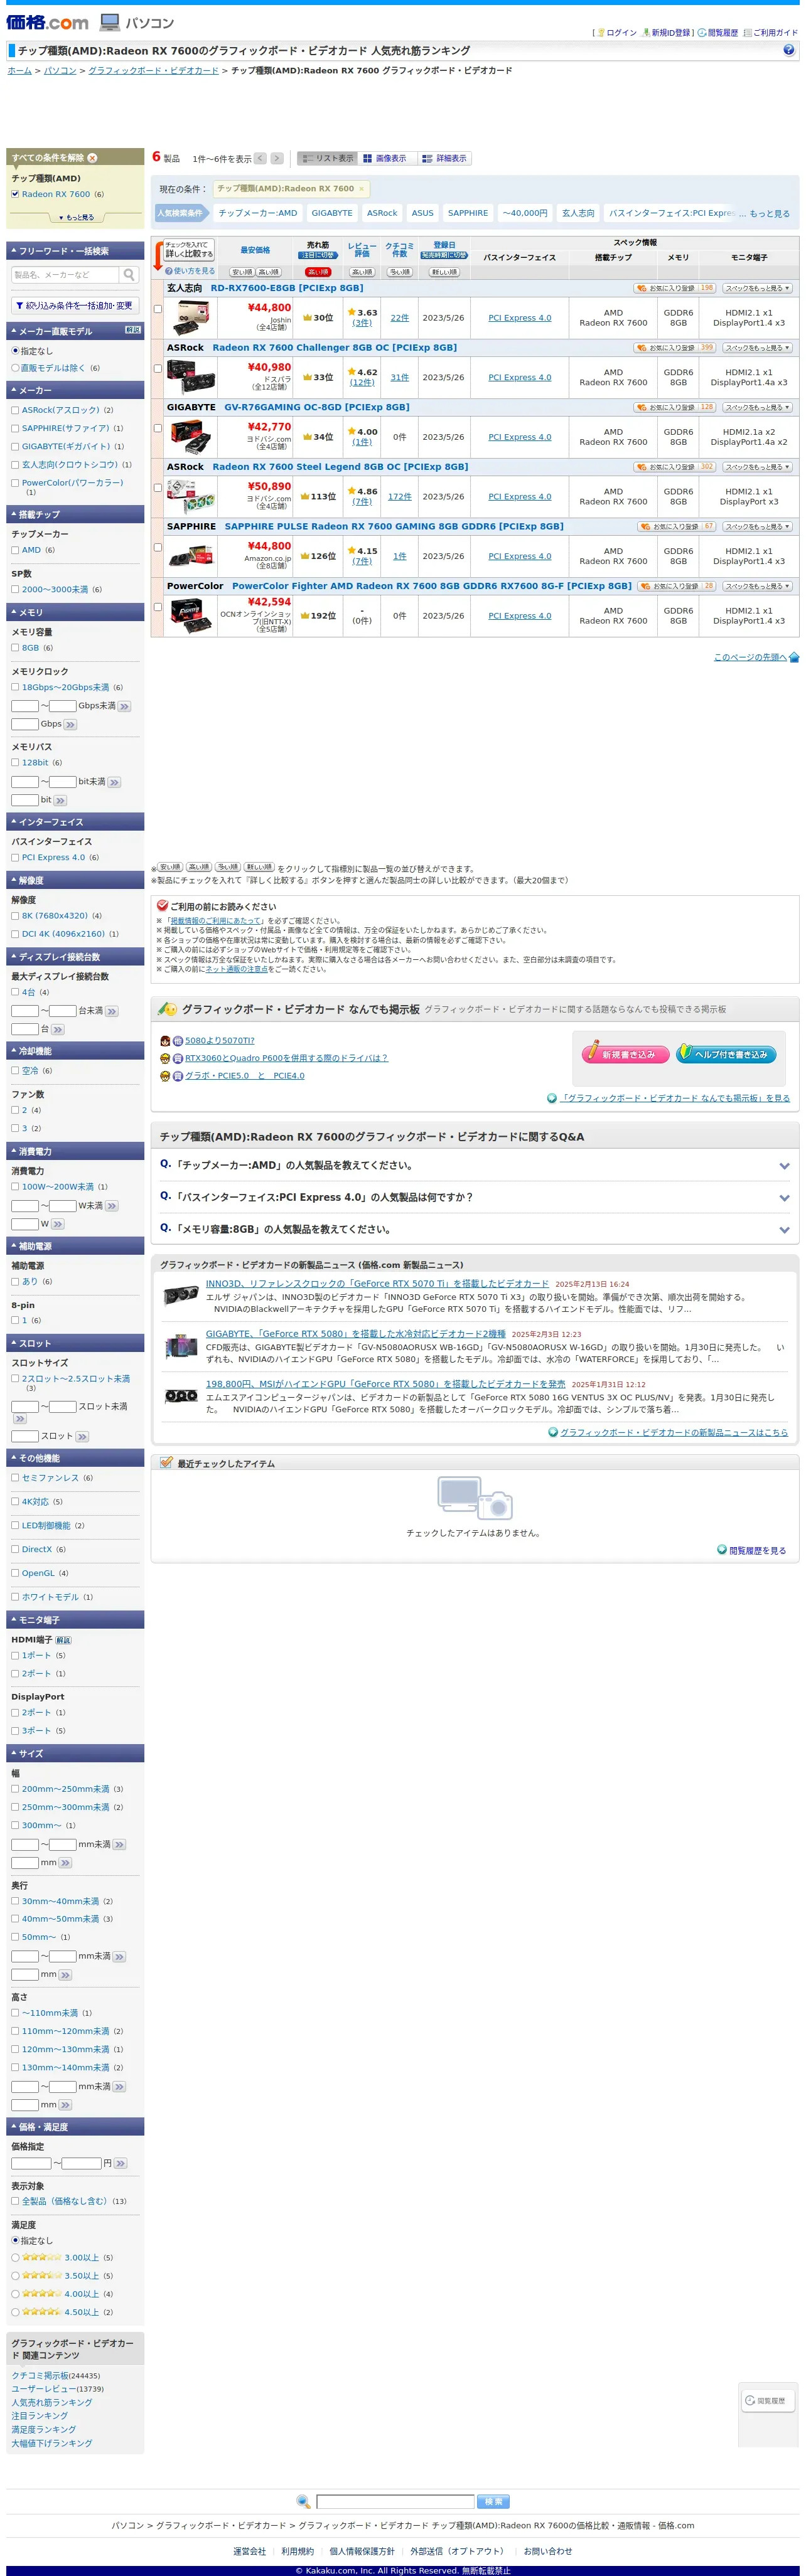Click 絞り込み条件を一括追加・変更 button
806x2576 pixels.
(x=75, y=306)
